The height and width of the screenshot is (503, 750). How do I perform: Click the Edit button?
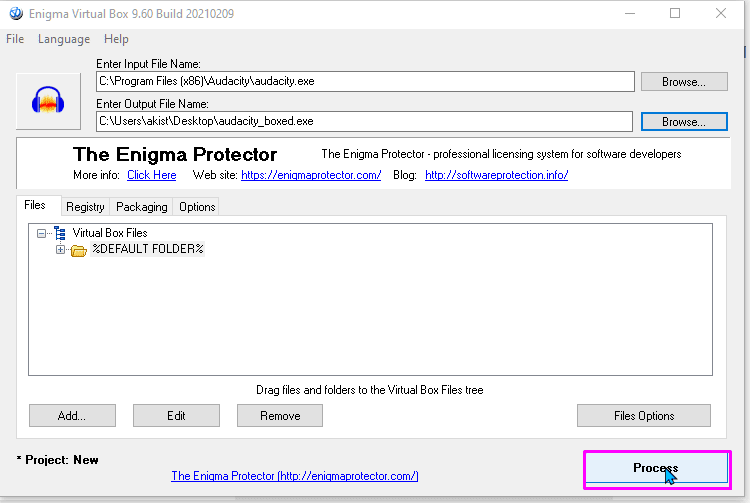tap(176, 416)
